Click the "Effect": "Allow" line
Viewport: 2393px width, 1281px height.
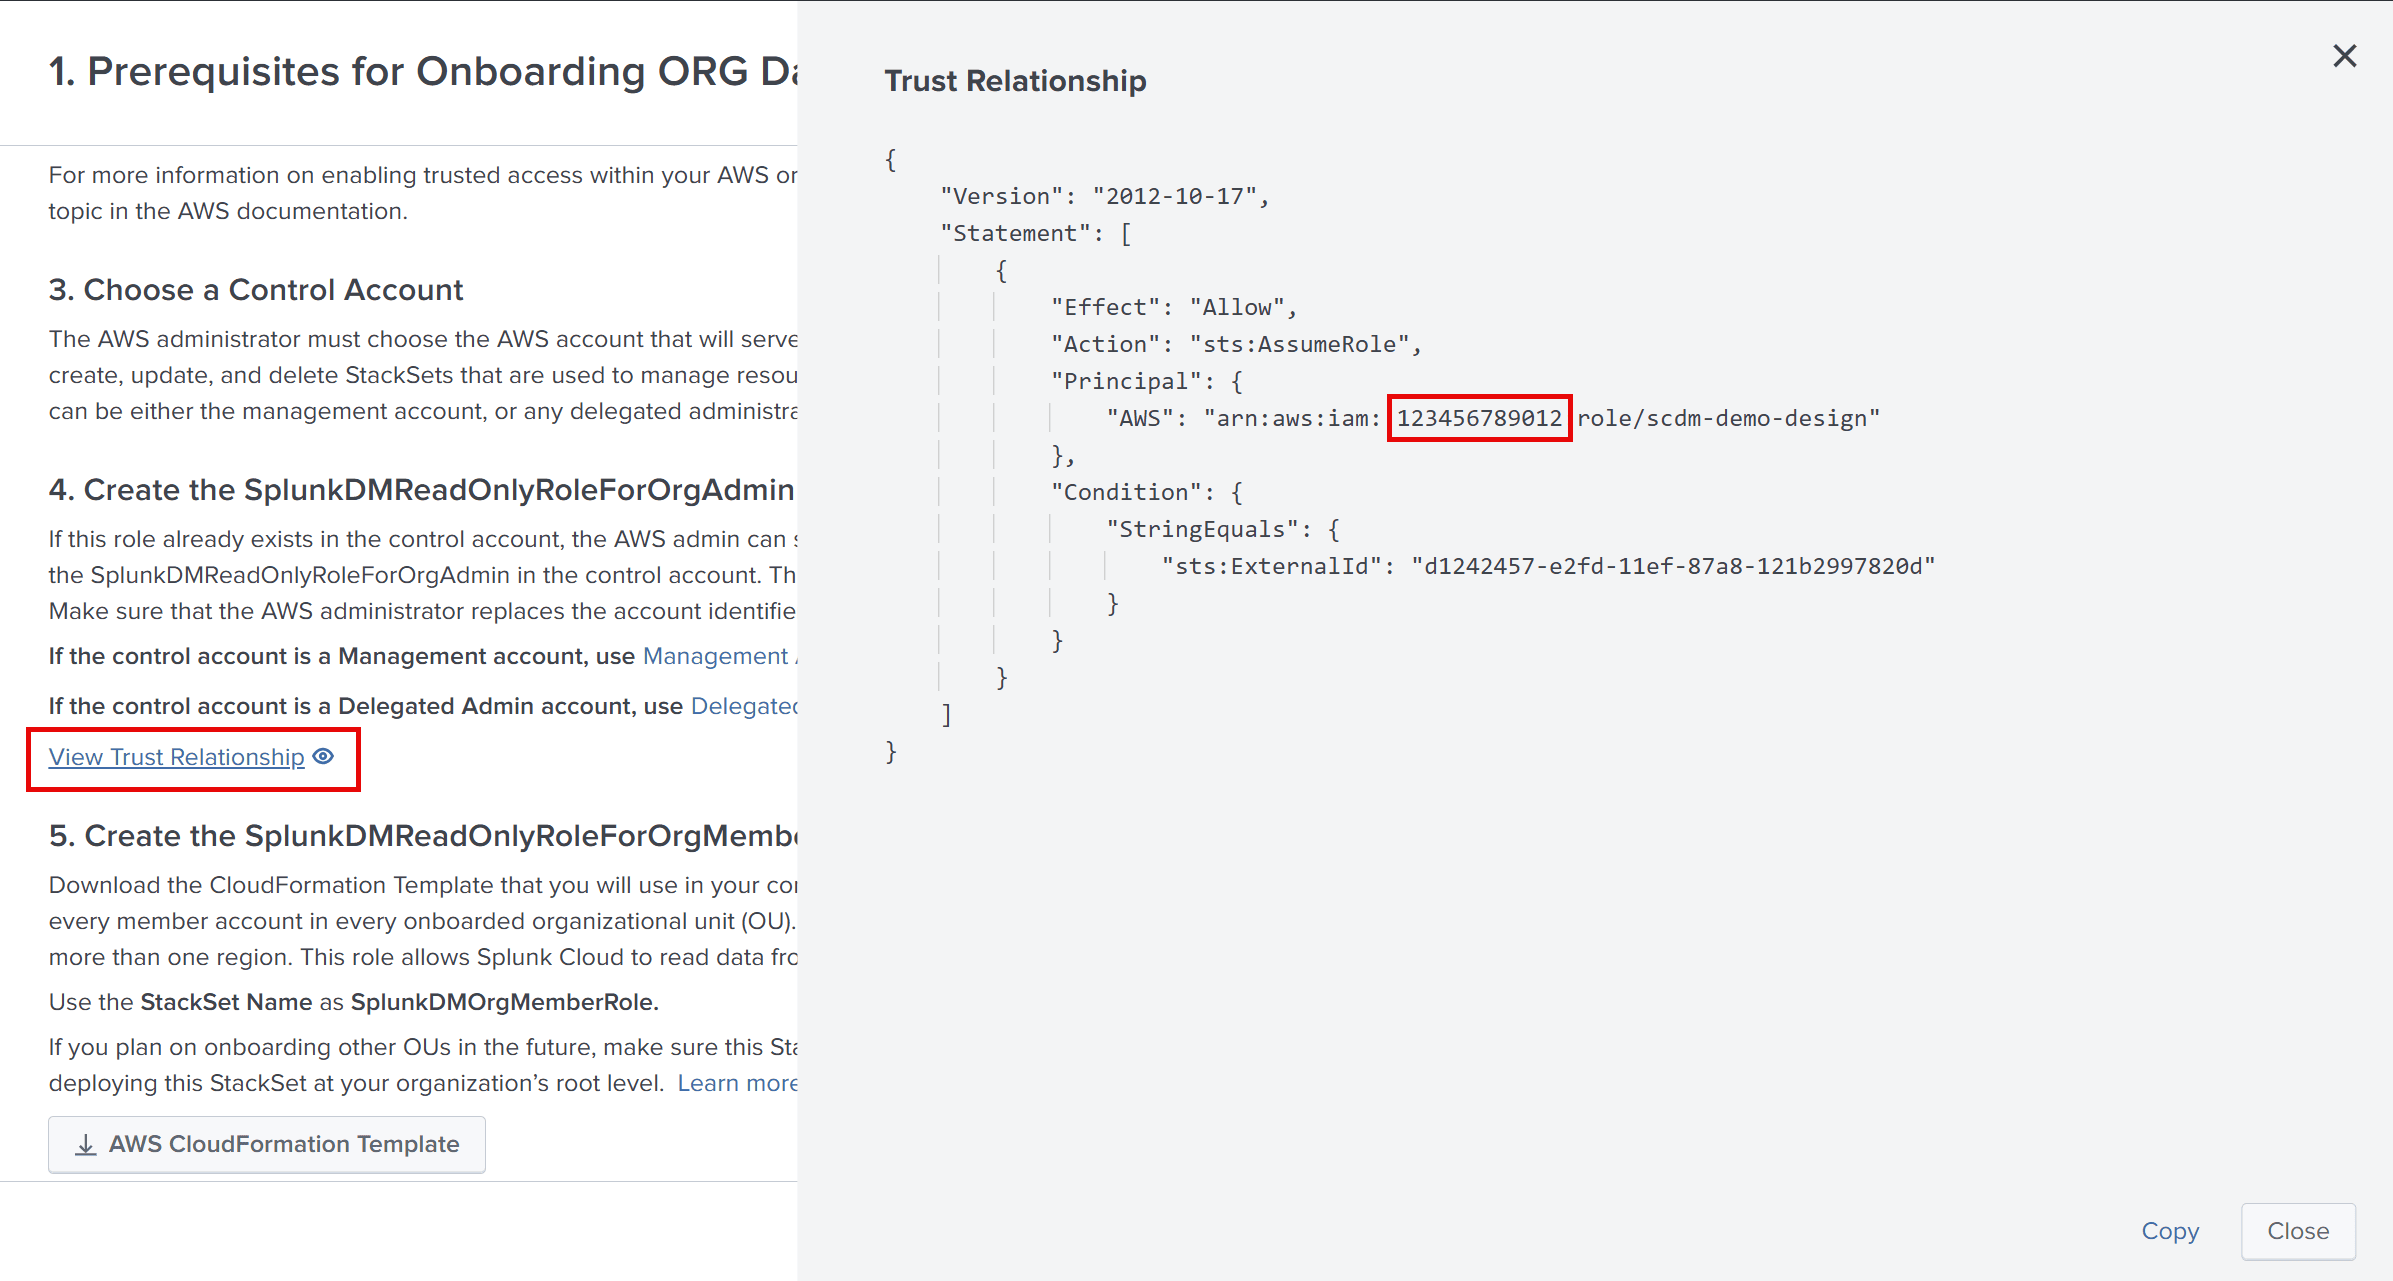(x=1173, y=307)
